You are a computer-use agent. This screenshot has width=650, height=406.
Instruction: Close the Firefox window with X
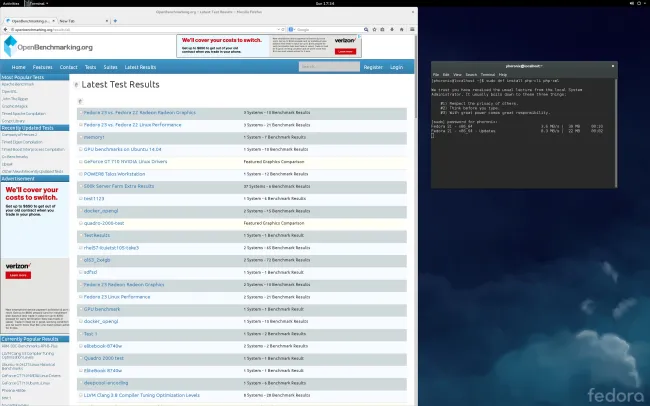(413, 12)
